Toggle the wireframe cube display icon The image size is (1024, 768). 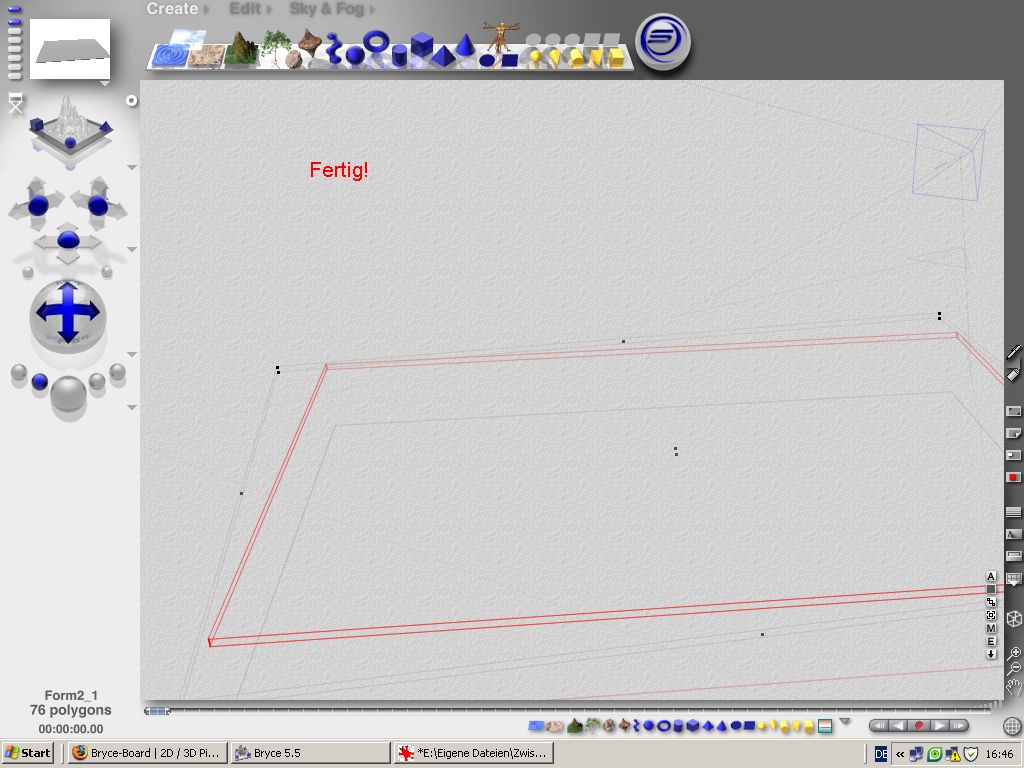[x=1013, y=618]
